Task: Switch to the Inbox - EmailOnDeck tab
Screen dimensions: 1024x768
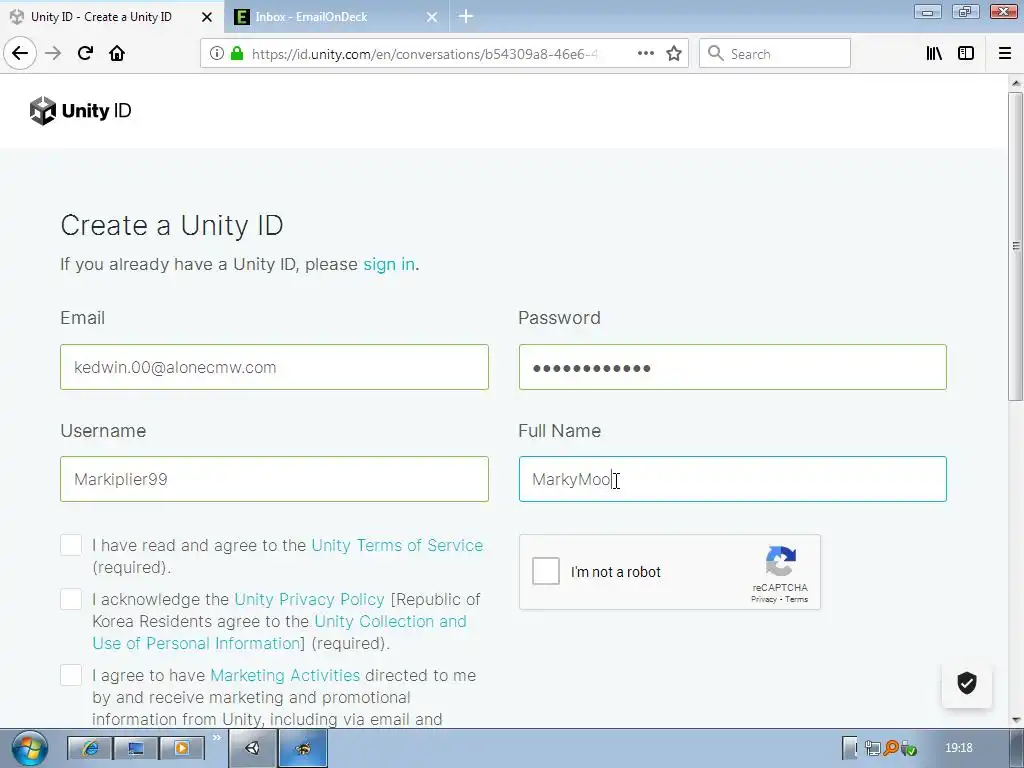Action: (x=336, y=17)
